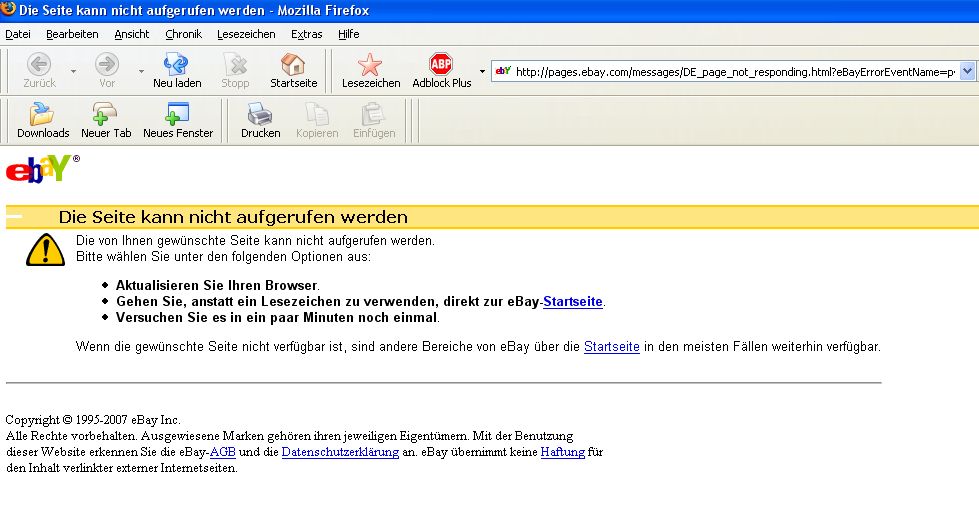Screen dimensions: 979x516
Task: Click 'Versuchen Sie es in ein paar Minuten noch einmal'
Action: (x=277, y=318)
